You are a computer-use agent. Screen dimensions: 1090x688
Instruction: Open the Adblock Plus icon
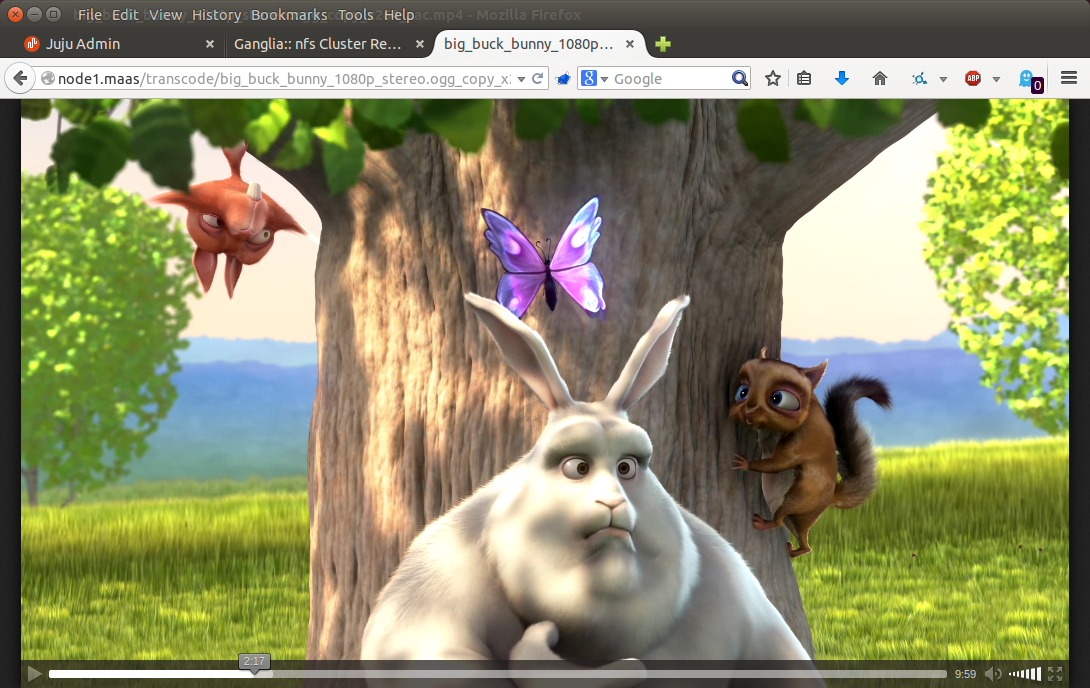point(973,79)
